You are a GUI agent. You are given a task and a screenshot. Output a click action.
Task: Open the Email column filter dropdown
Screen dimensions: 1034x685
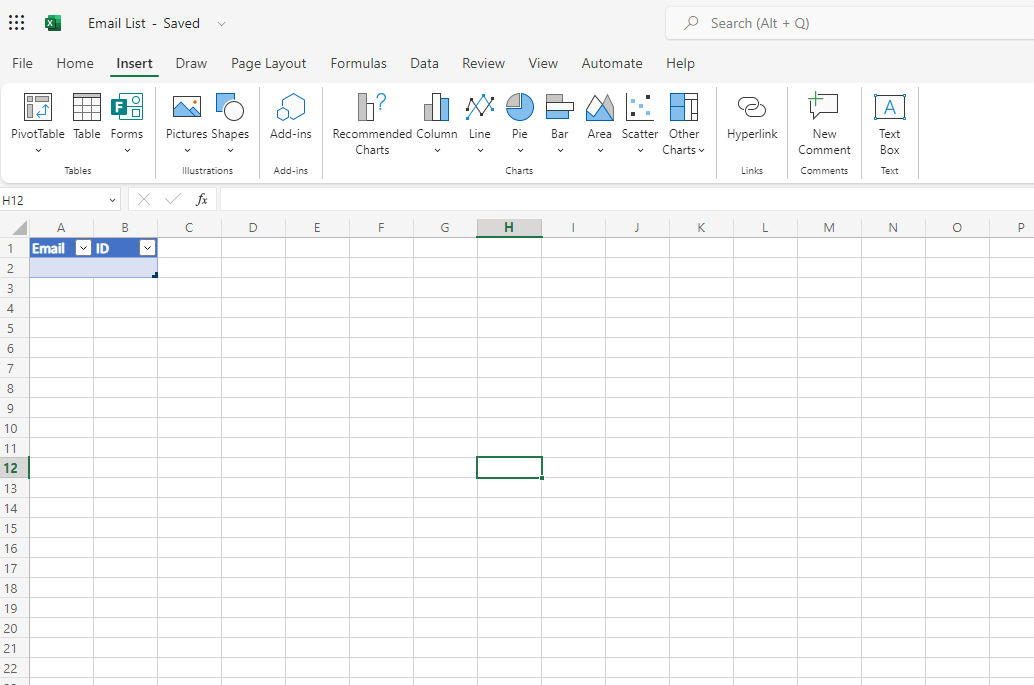point(82,247)
